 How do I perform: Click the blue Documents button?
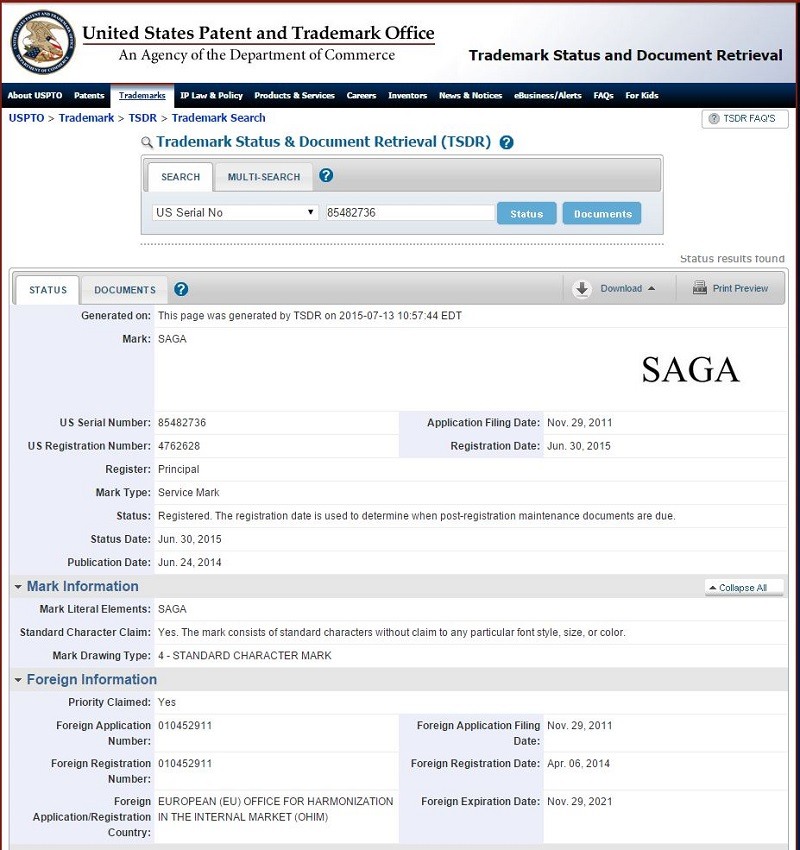coord(602,214)
